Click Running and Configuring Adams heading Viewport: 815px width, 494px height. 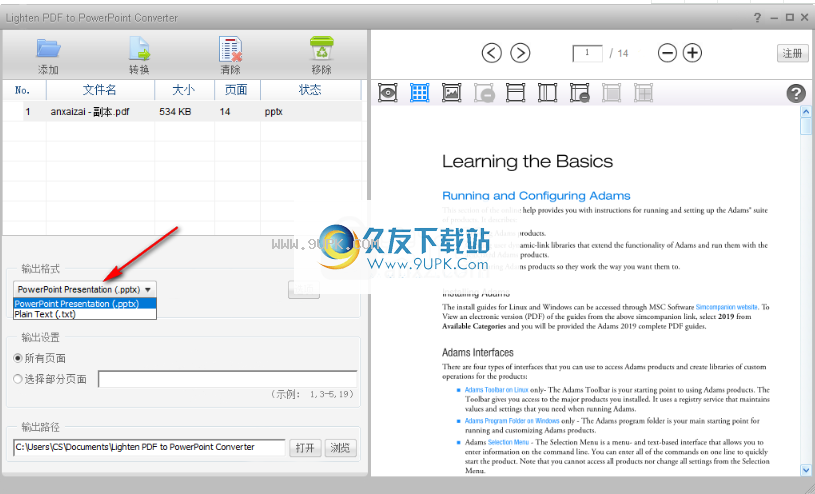pos(536,196)
